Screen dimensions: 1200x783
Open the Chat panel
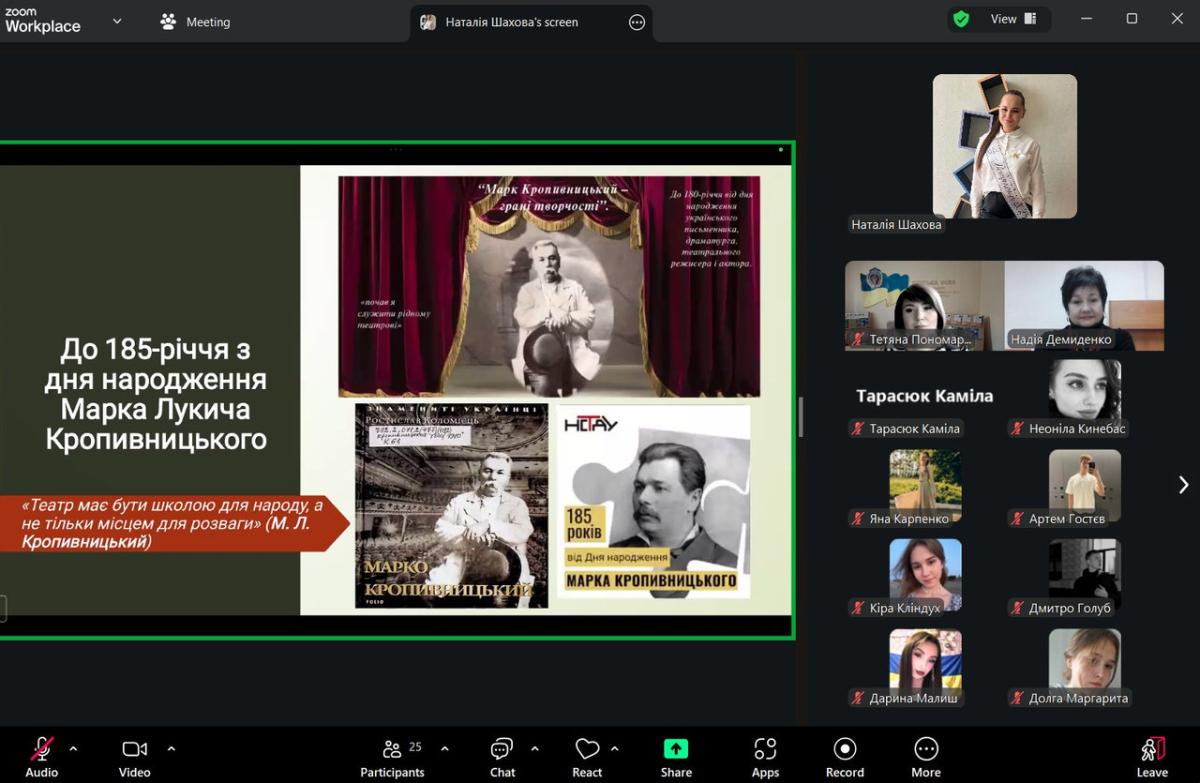(502, 757)
